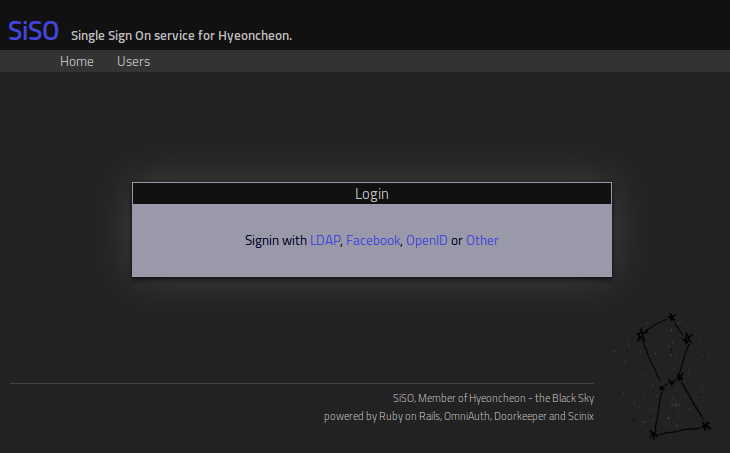Go to the Users page
Screen dimensions: 730x453
133,62
